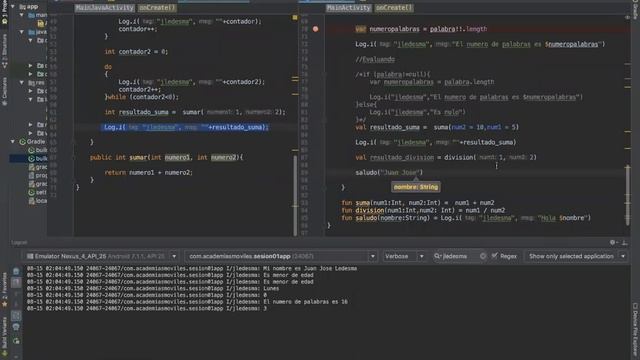
Task: Click the 'fun suma' function definition
Action: click(418, 203)
